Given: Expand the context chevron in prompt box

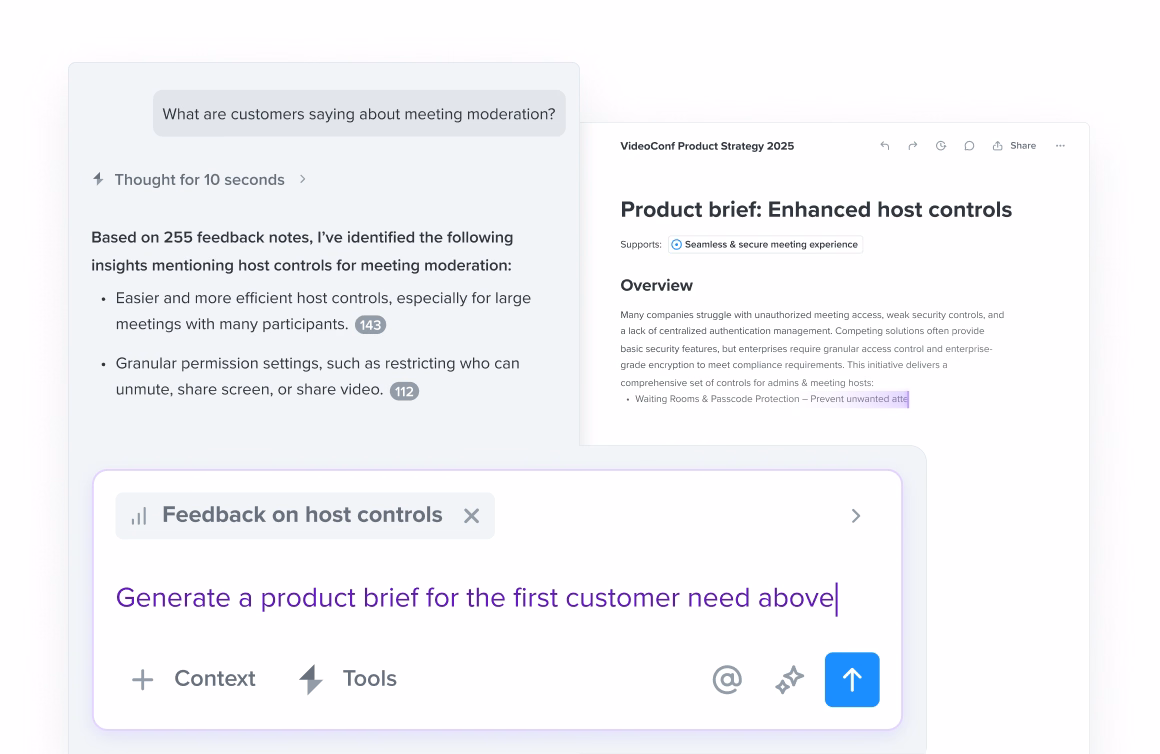Looking at the screenshot, I should pos(855,516).
